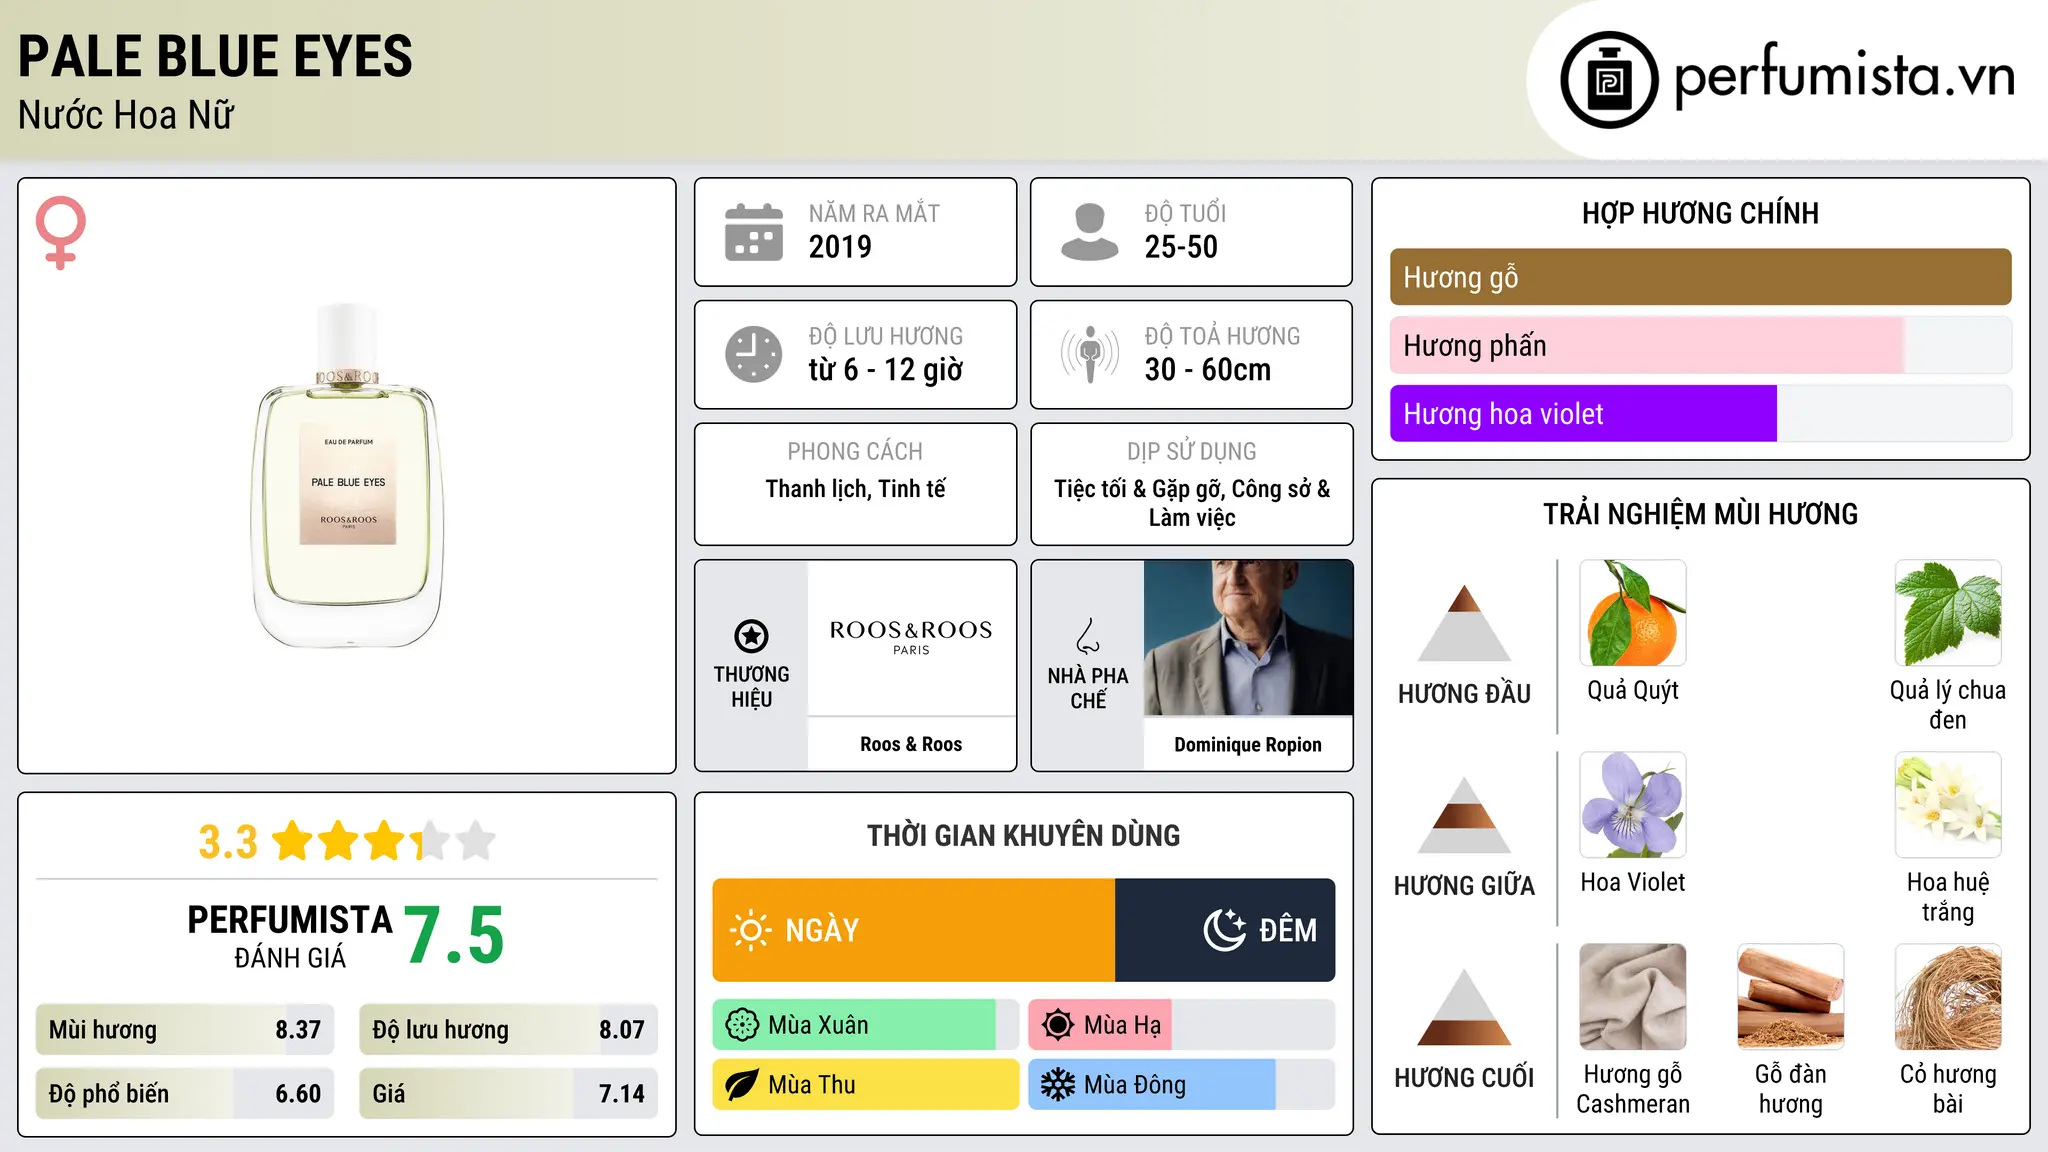Click the Nước Hoa Nữ subtitle
The height and width of the screenshot is (1152, 2048).
click(126, 115)
